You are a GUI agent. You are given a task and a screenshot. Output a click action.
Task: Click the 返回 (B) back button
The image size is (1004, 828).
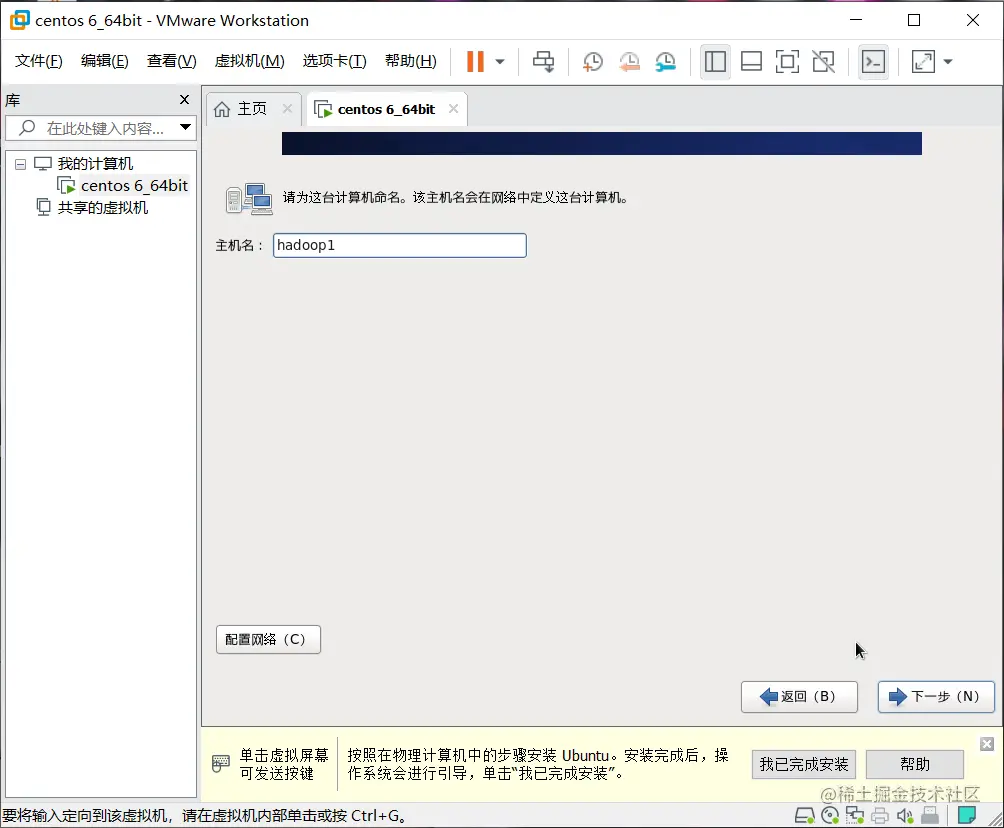798,697
